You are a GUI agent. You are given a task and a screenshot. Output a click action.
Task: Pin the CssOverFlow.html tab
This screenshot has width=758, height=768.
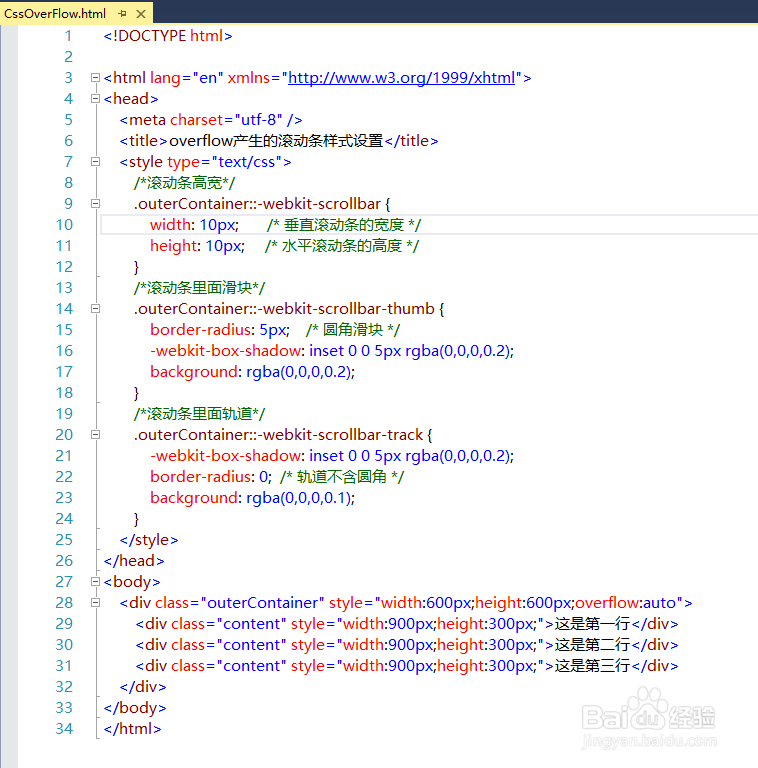(x=122, y=14)
